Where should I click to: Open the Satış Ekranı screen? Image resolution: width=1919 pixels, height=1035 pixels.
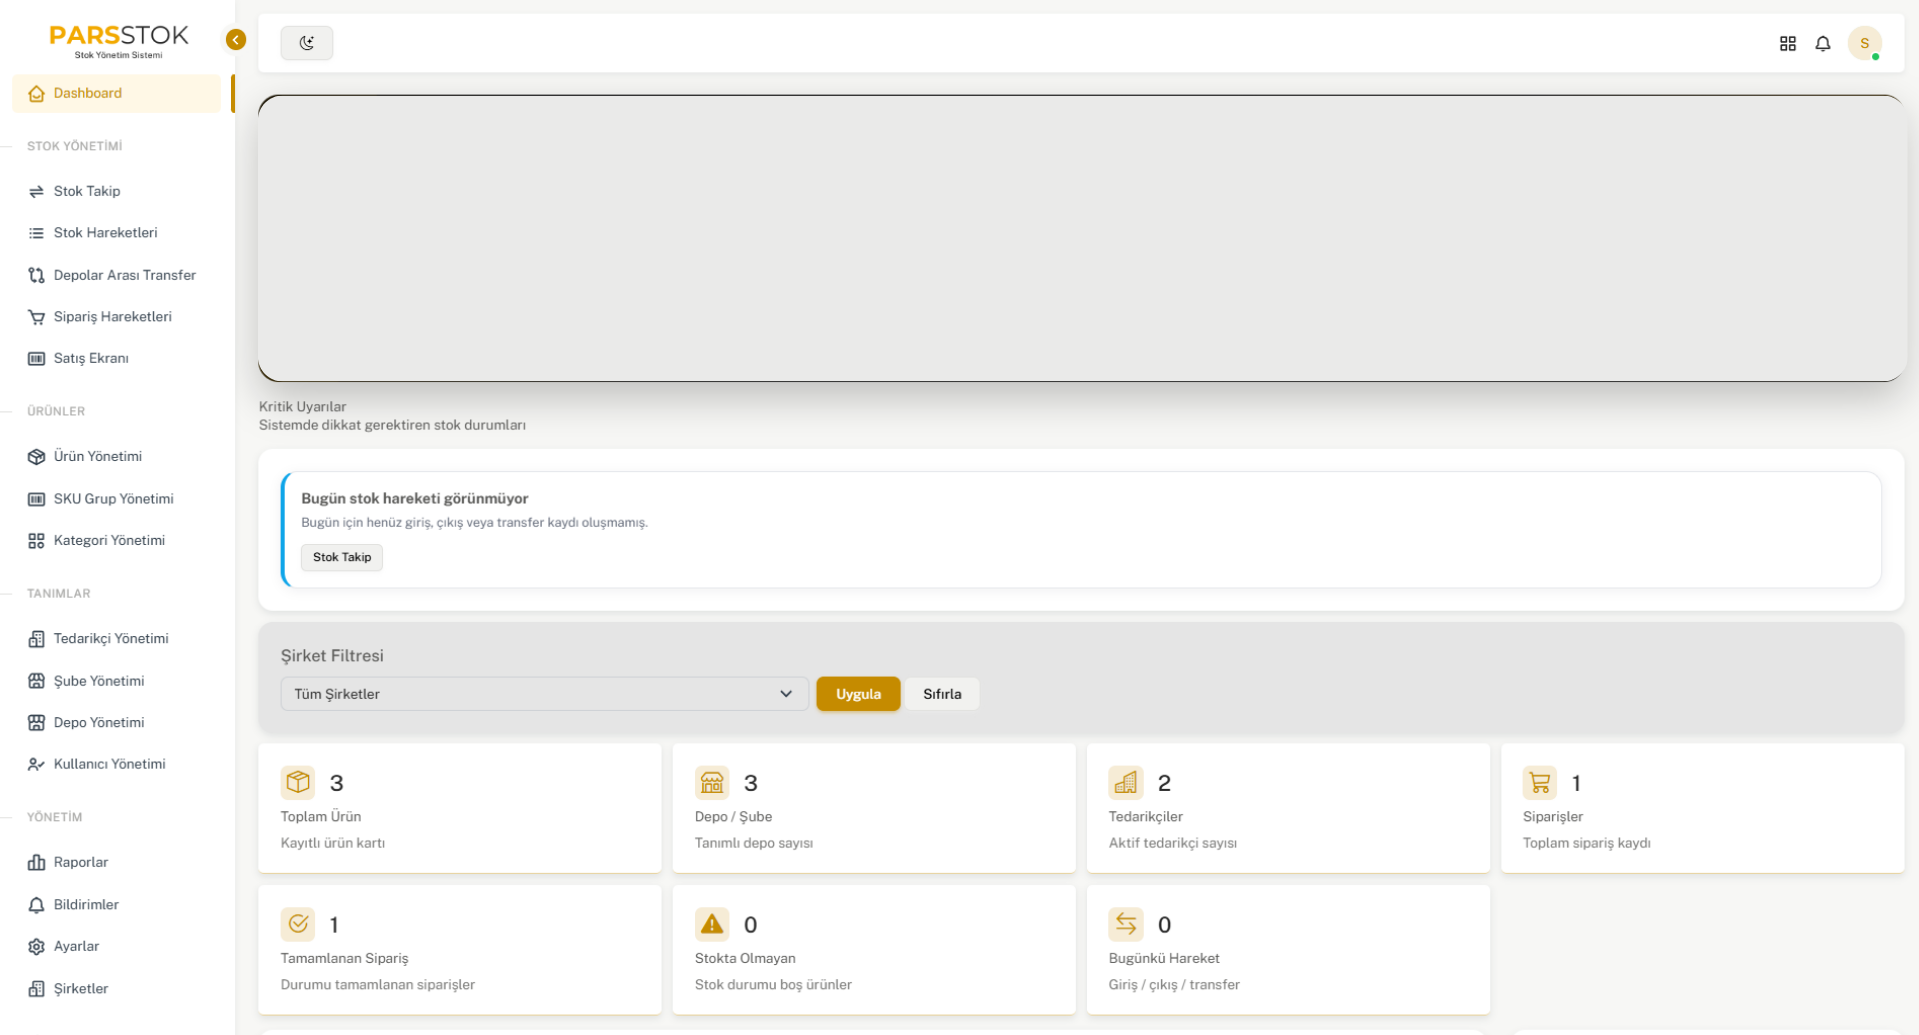[91, 358]
